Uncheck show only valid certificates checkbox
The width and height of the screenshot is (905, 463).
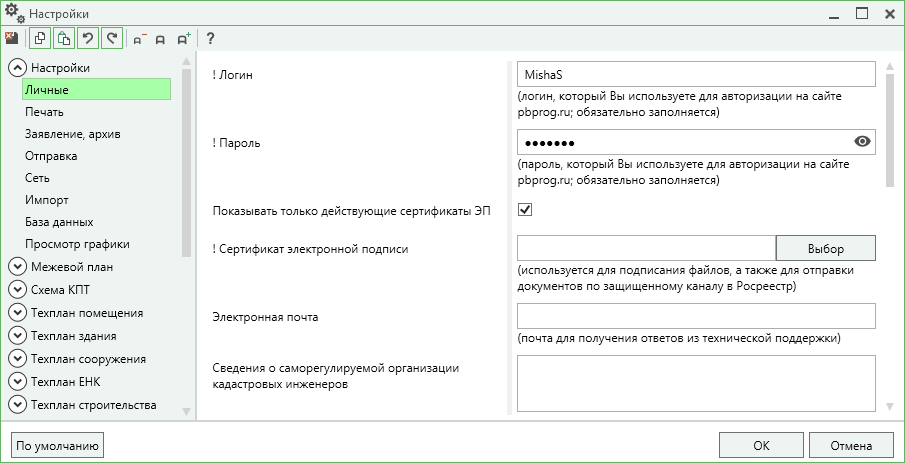(x=525, y=210)
